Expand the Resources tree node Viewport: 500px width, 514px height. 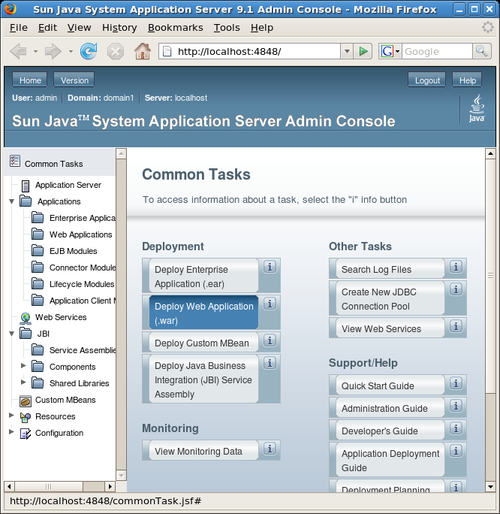pyautogui.click(x=11, y=415)
